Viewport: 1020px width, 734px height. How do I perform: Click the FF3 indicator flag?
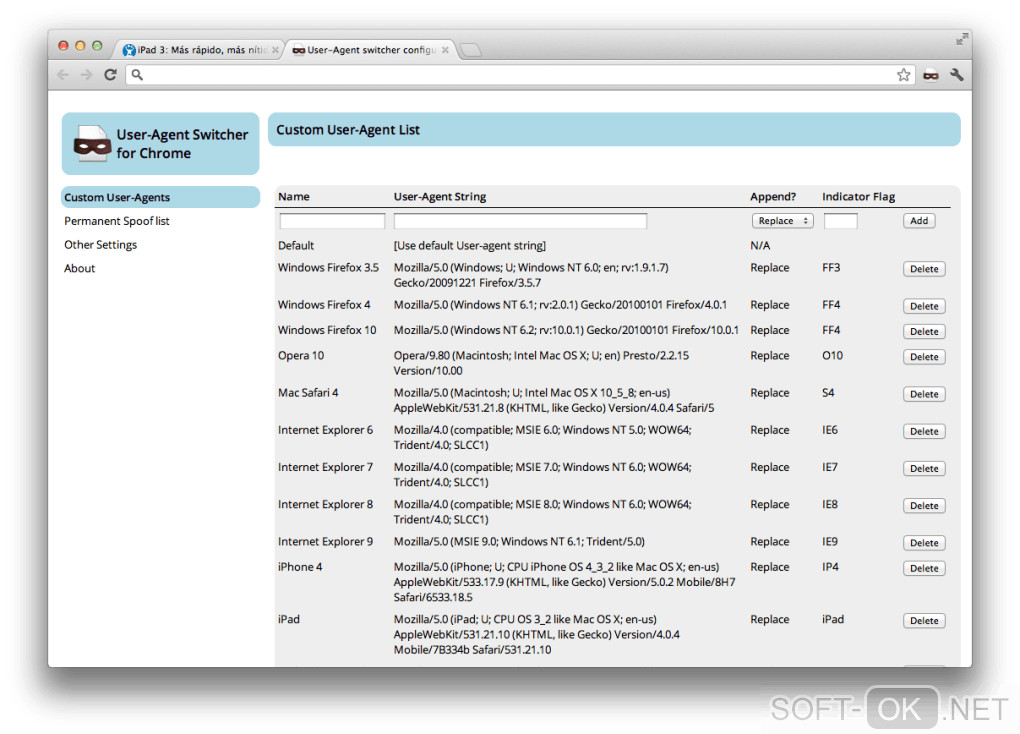(831, 267)
